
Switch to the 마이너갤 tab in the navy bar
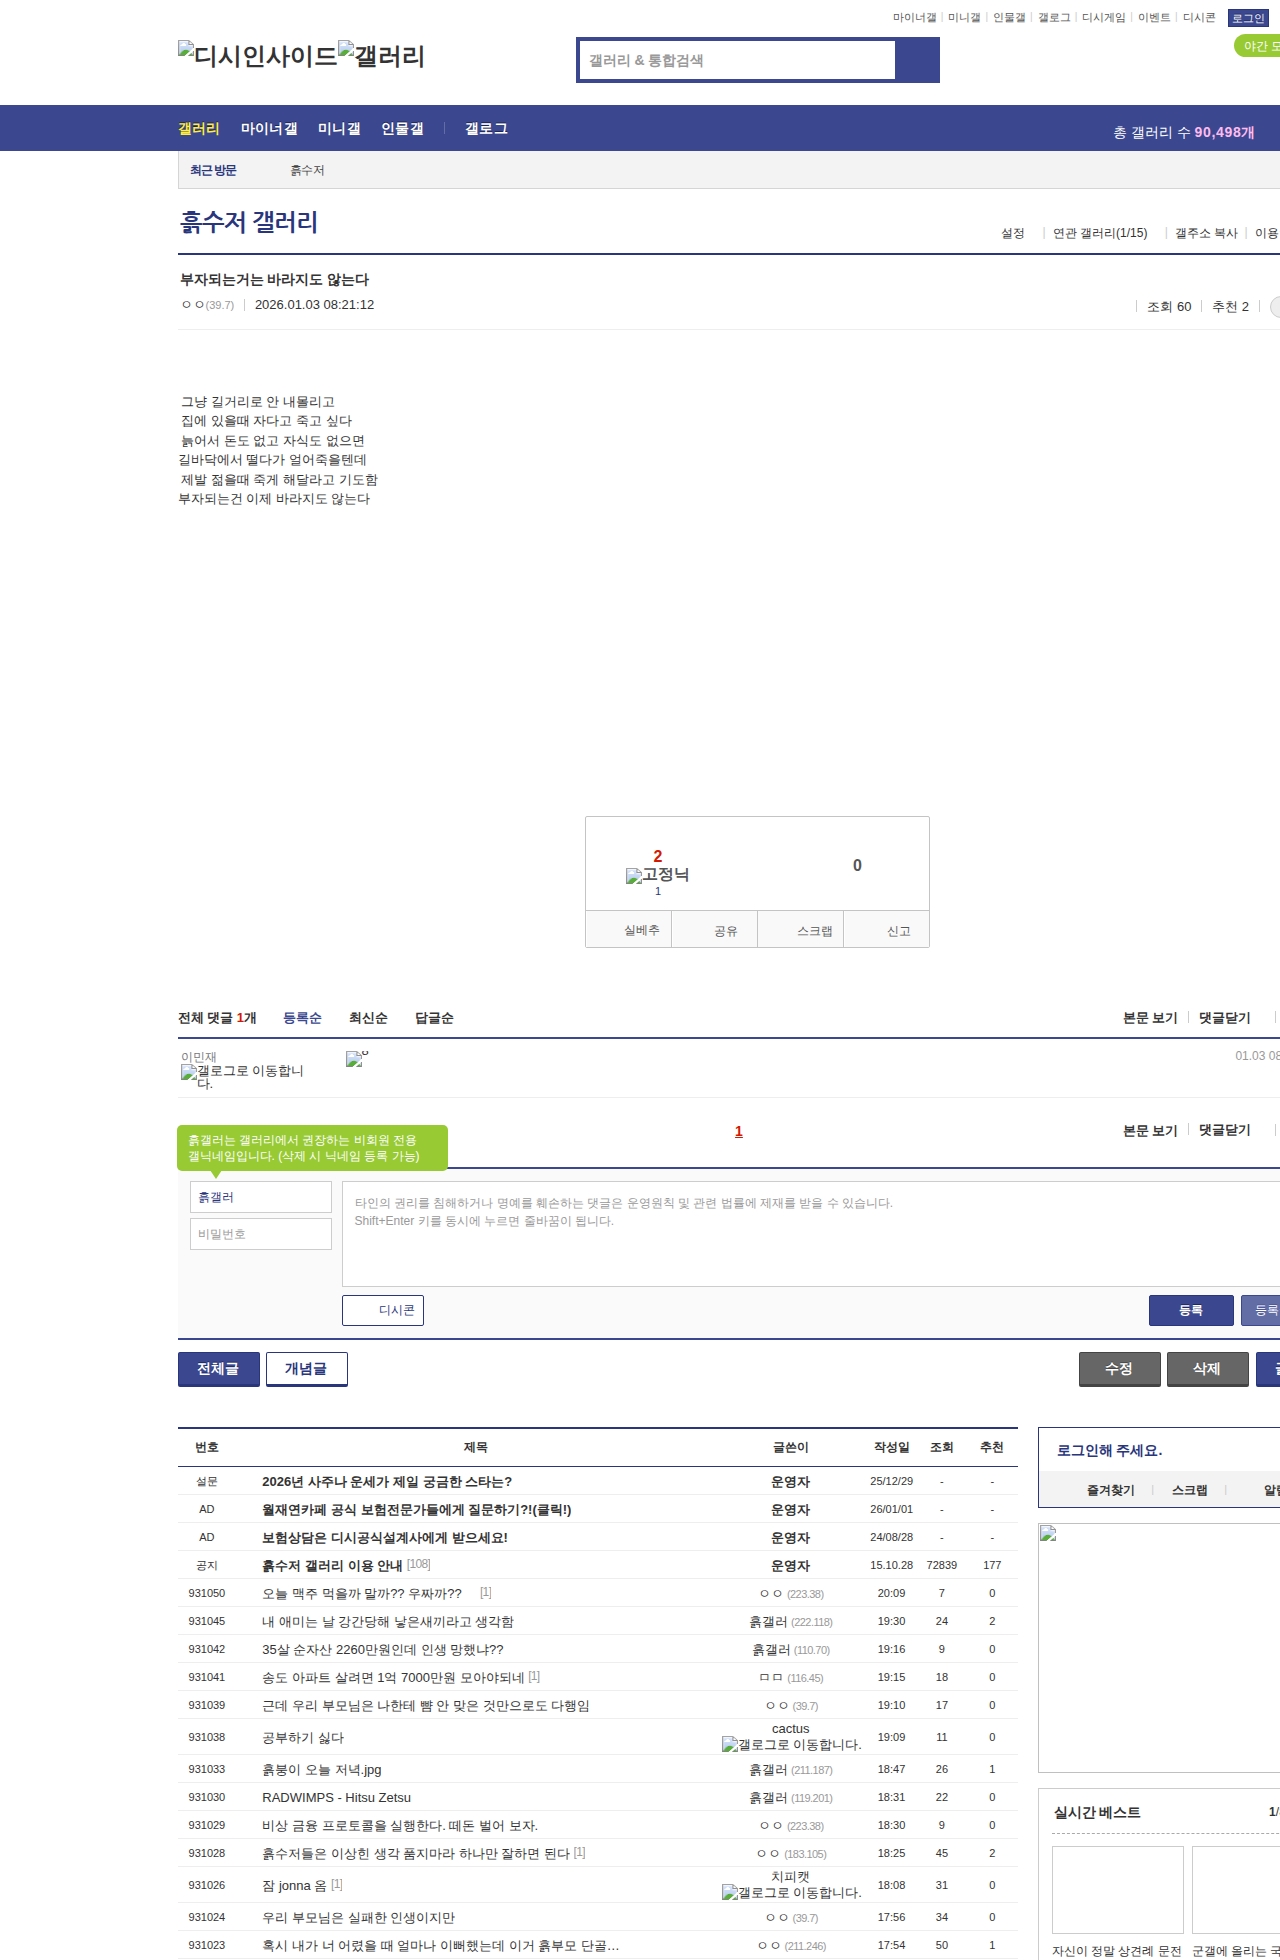[268, 129]
